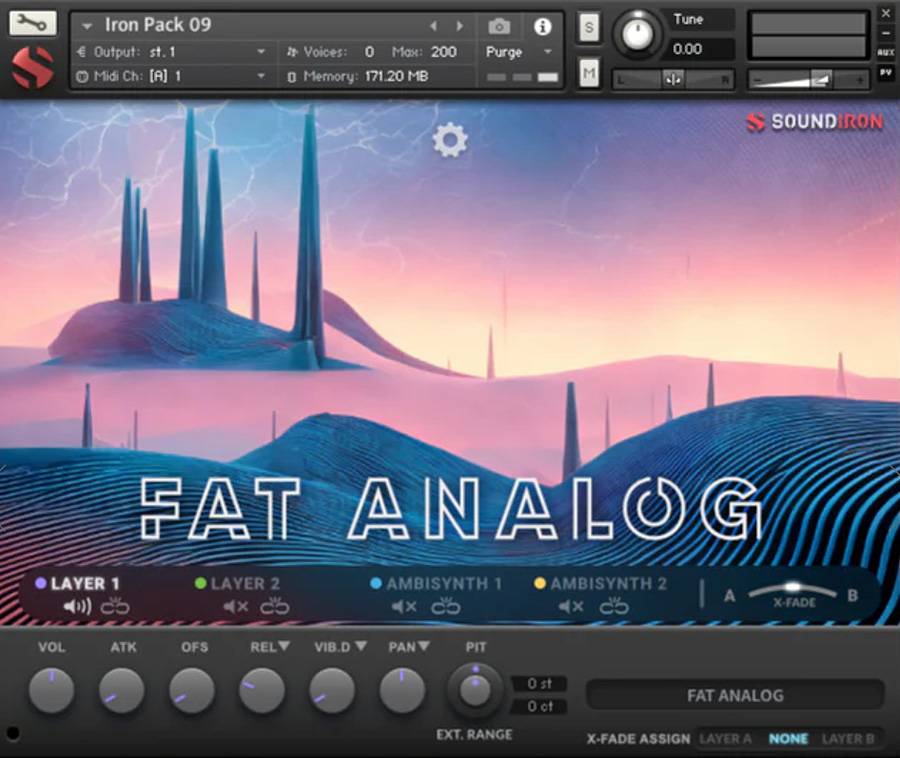Toggle Layer 1 speaker mute icon
This screenshot has height=758, width=900.
[77, 606]
